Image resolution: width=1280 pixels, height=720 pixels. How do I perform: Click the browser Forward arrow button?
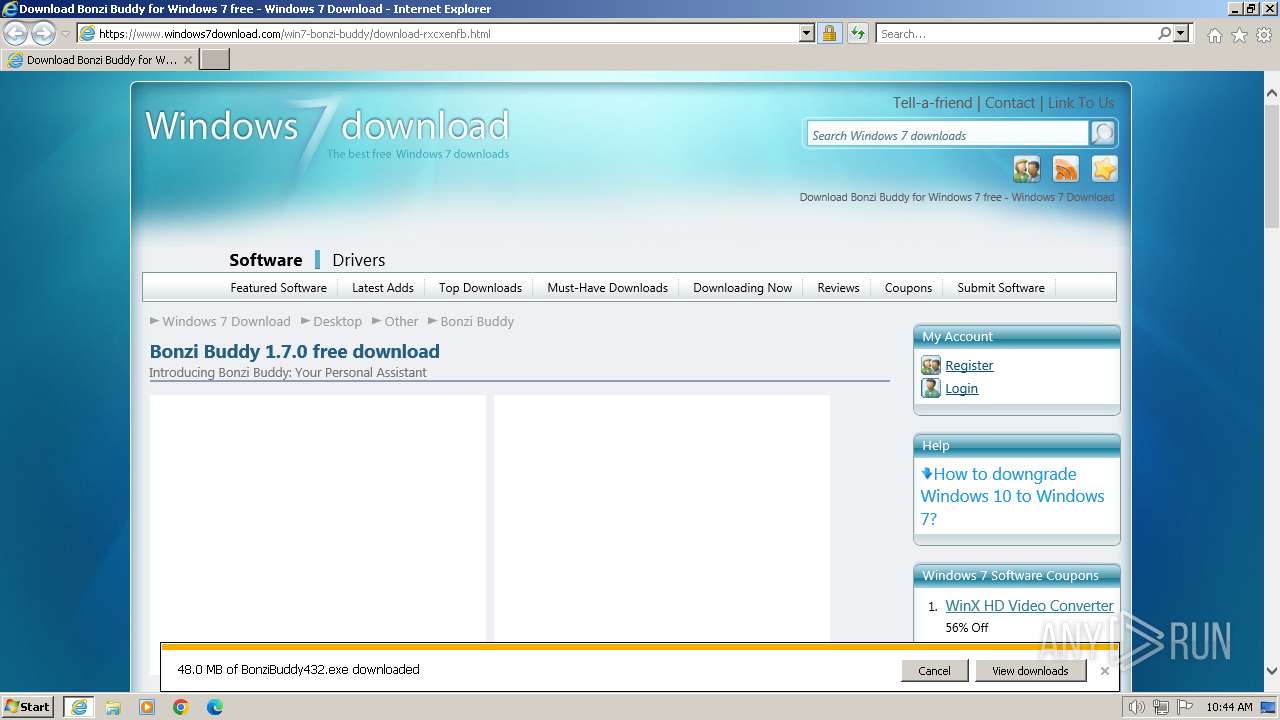pyautogui.click(x=43, y=34)
